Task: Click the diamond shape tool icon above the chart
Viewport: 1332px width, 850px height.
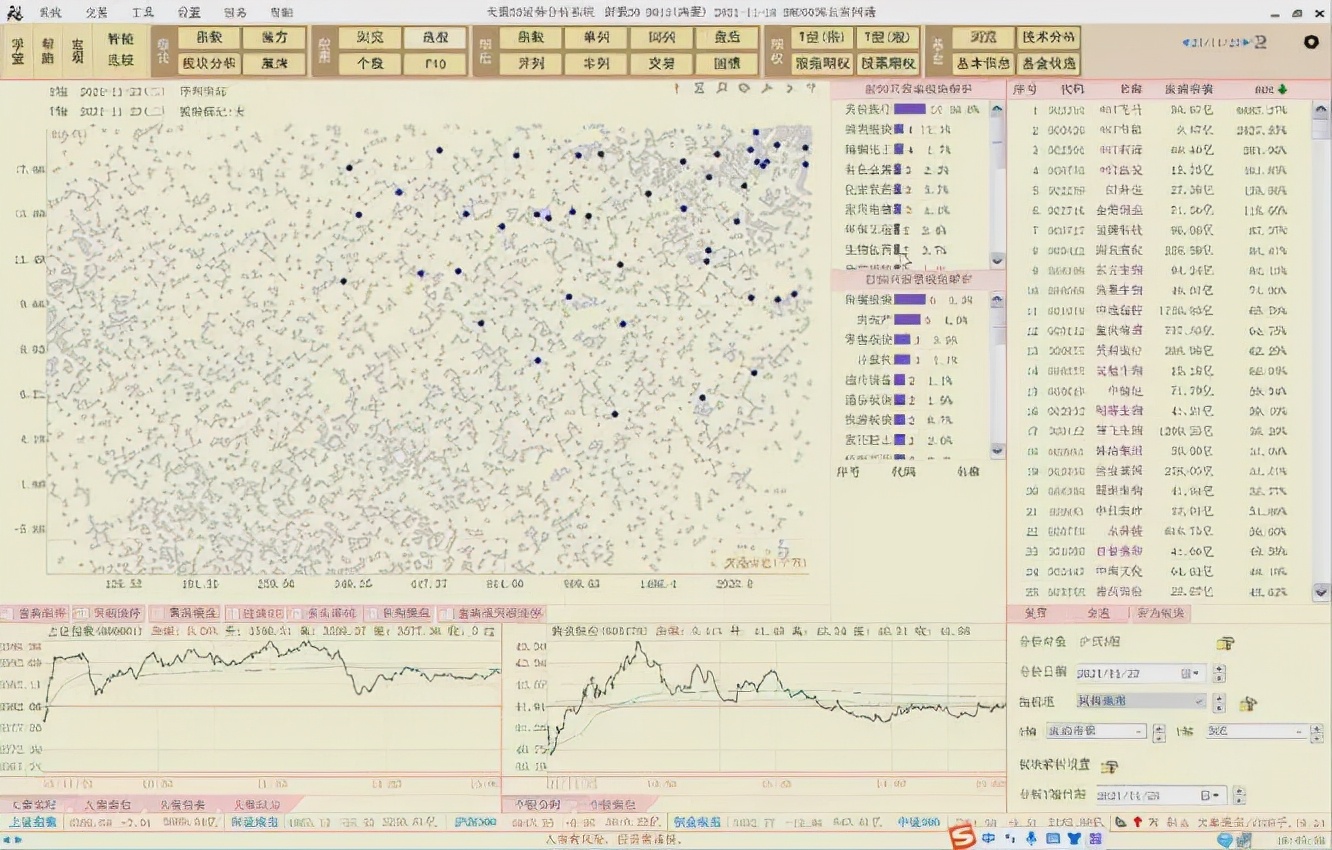Action: pos(745,90)
